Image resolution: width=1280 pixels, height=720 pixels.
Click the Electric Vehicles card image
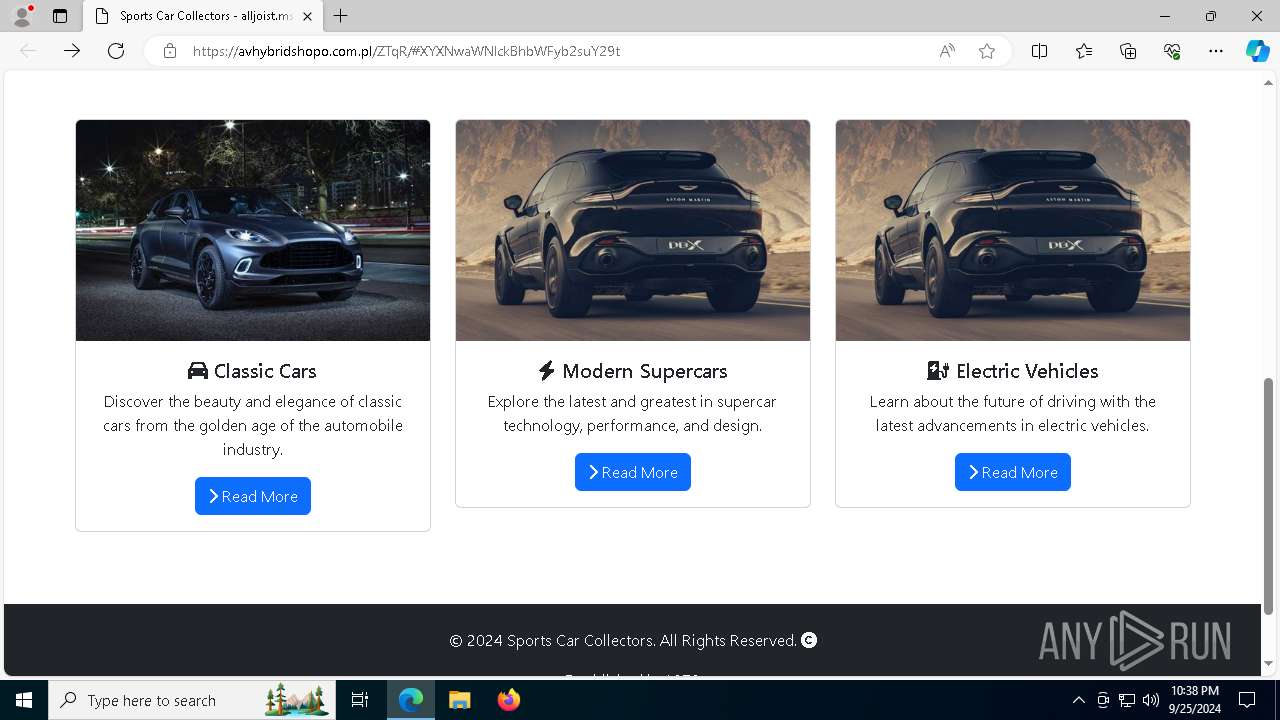pos(1013,231)
